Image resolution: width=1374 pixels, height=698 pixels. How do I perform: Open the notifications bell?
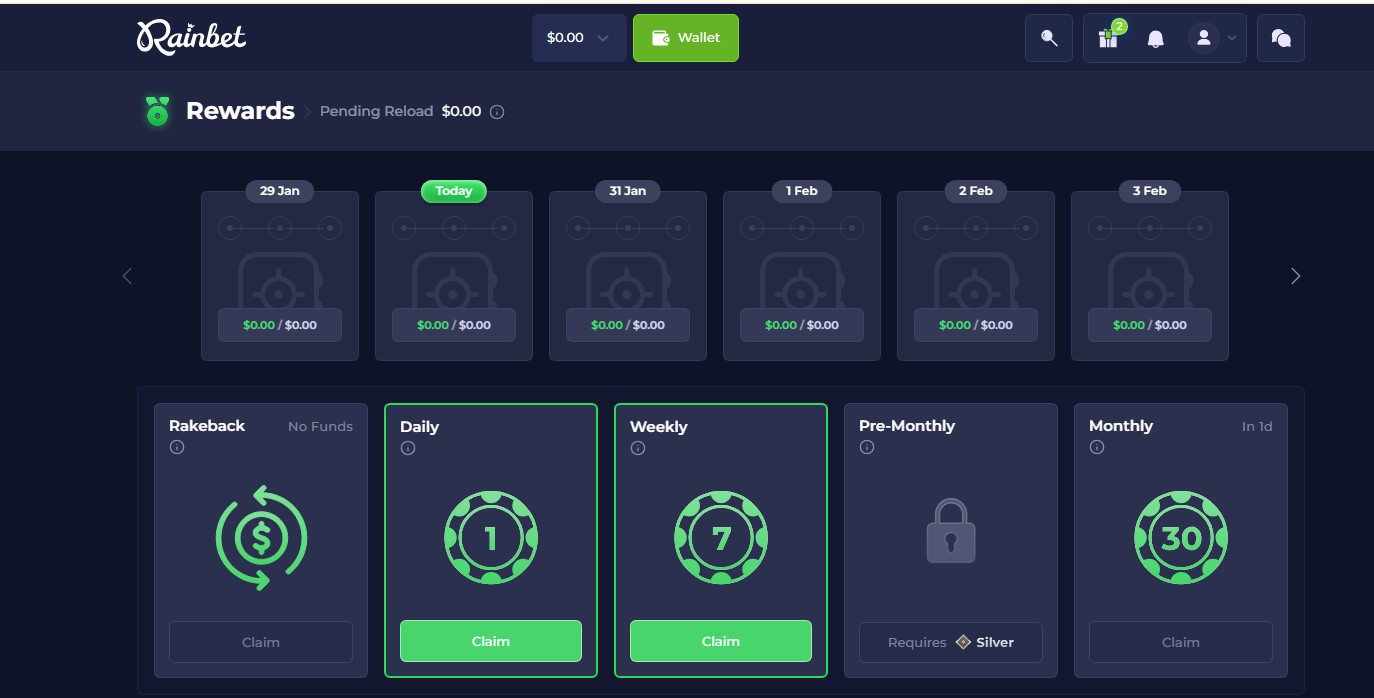1155,39
